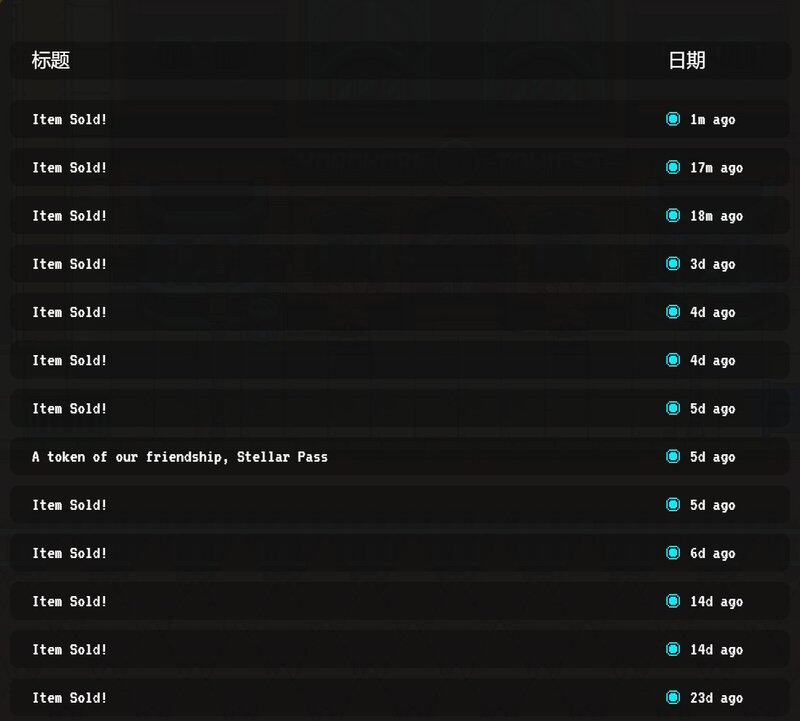Open "A token of our friendship, Stellar Pass"

click(180, 457)
